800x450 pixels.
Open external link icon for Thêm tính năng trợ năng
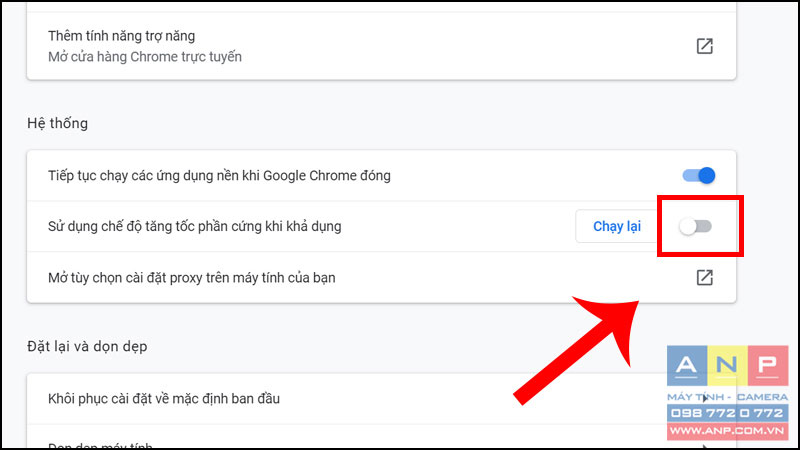(705, 46)
